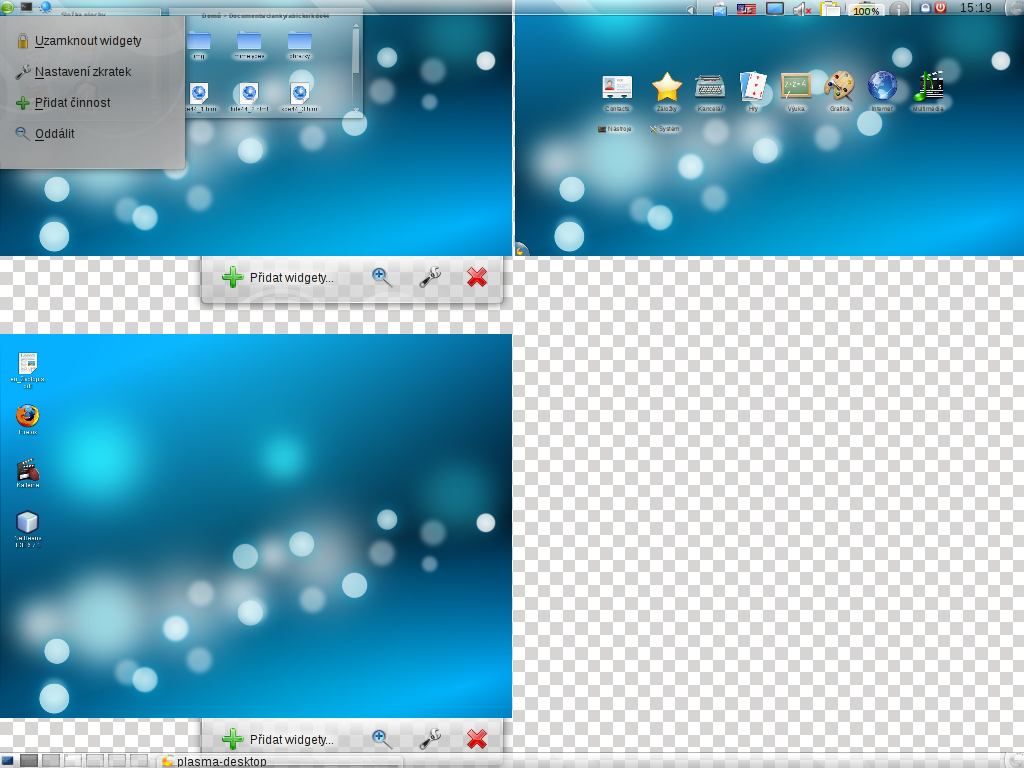
Task: Open the Firefox desktop icon
Action: 28,416
